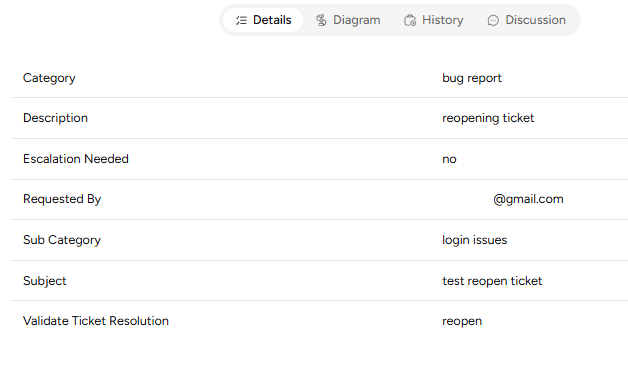Click the Details list icon

coord(241,20)
